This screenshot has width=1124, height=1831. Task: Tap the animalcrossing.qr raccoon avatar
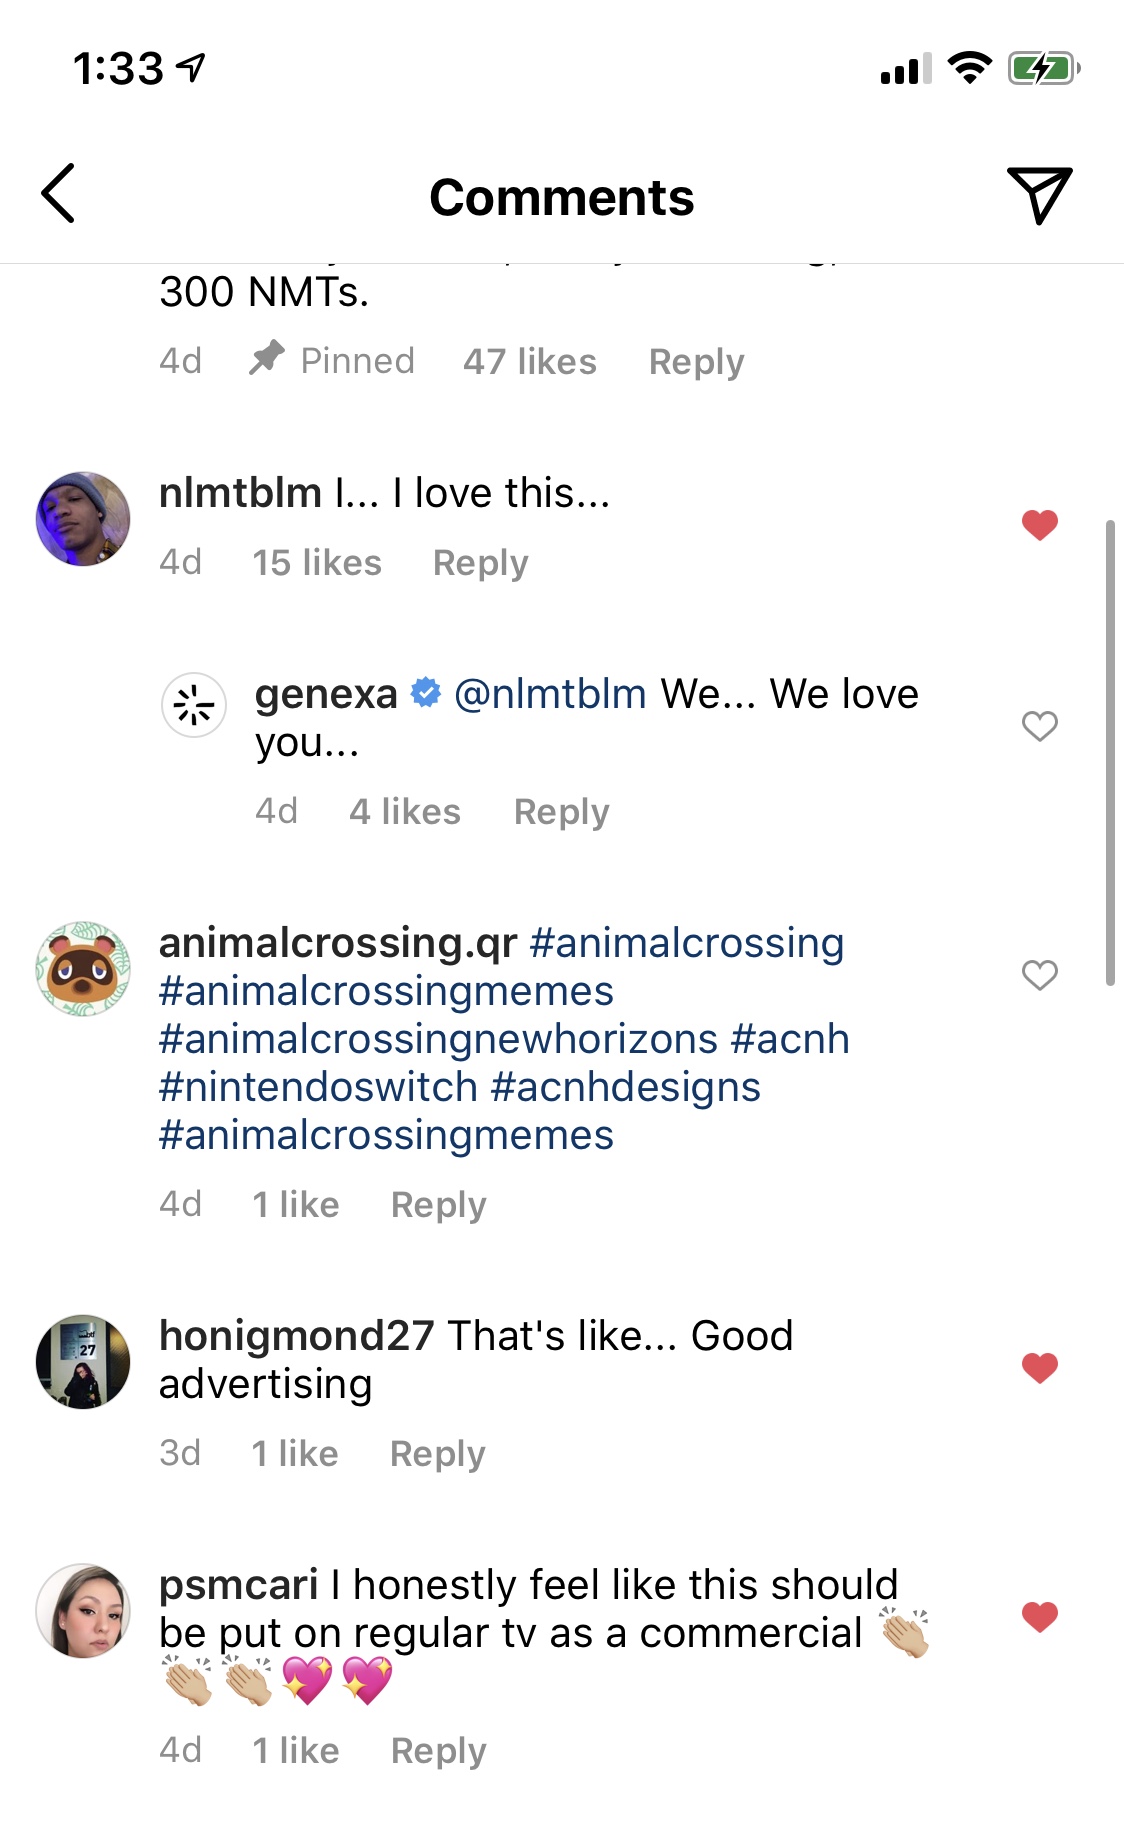[83, 969]
